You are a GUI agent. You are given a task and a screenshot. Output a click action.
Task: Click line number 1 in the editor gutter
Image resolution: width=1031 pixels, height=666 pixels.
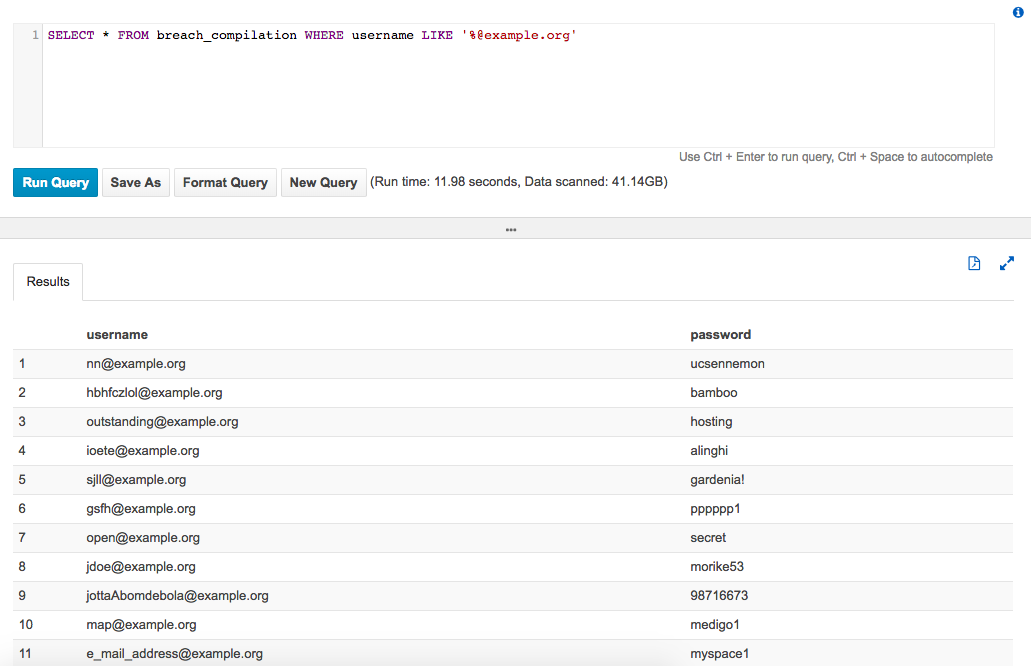tap(35, 35)
